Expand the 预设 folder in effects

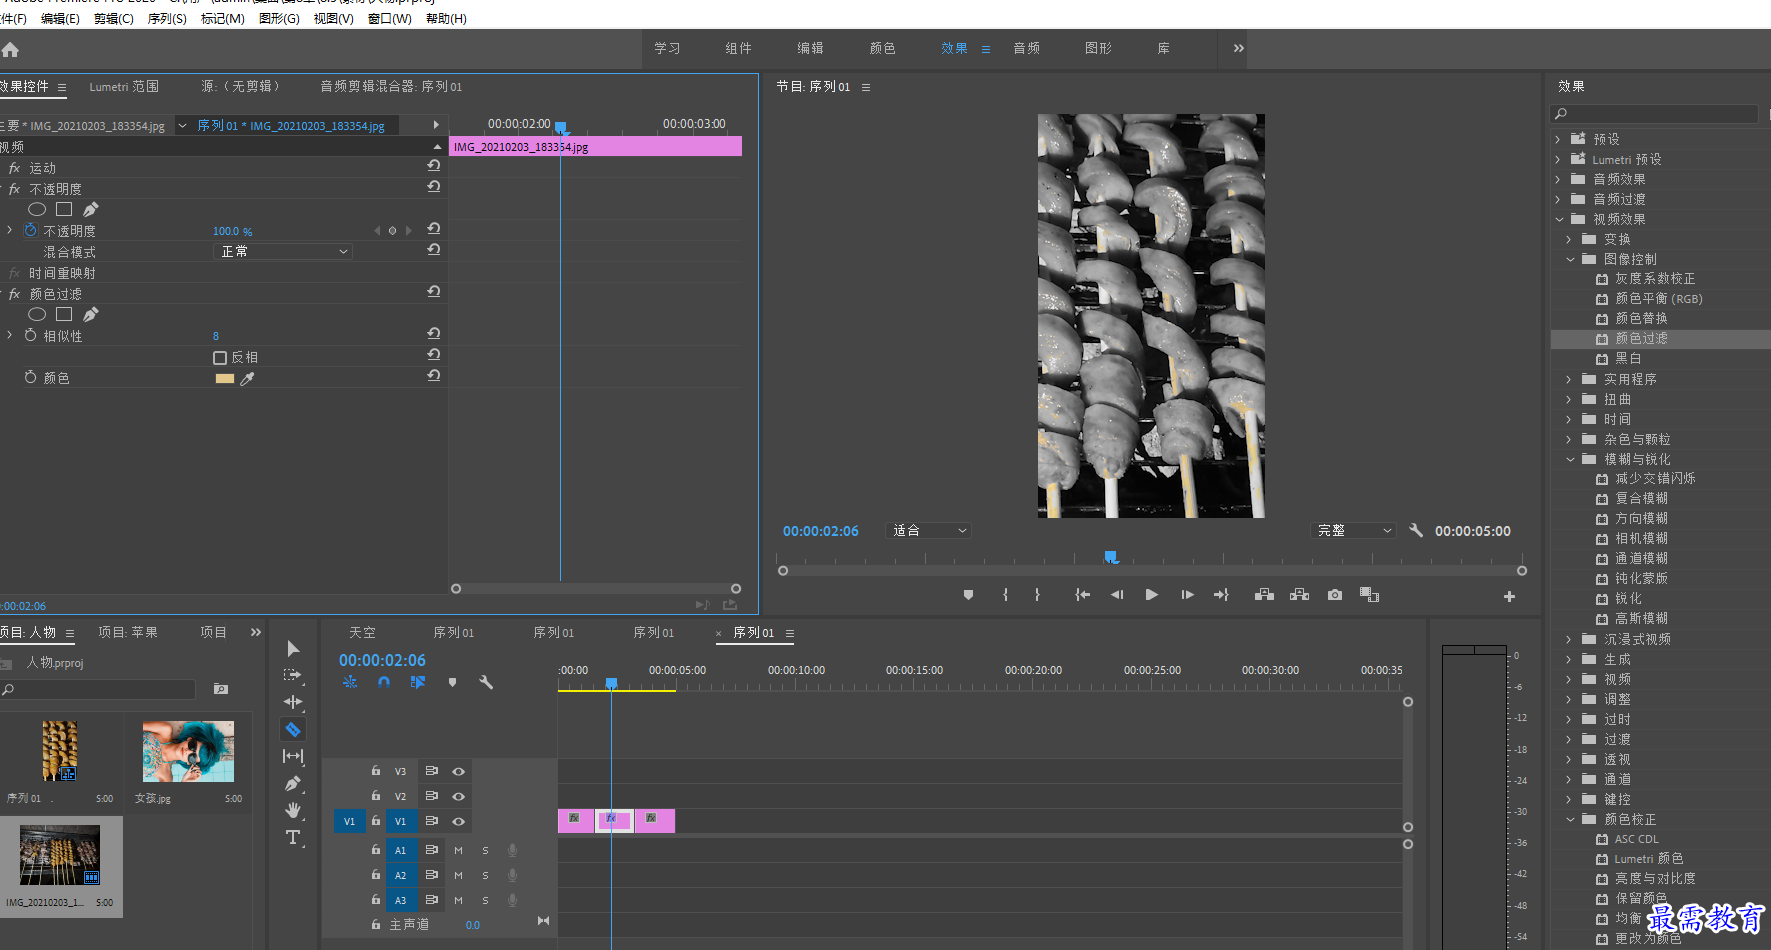point(1557,139)
